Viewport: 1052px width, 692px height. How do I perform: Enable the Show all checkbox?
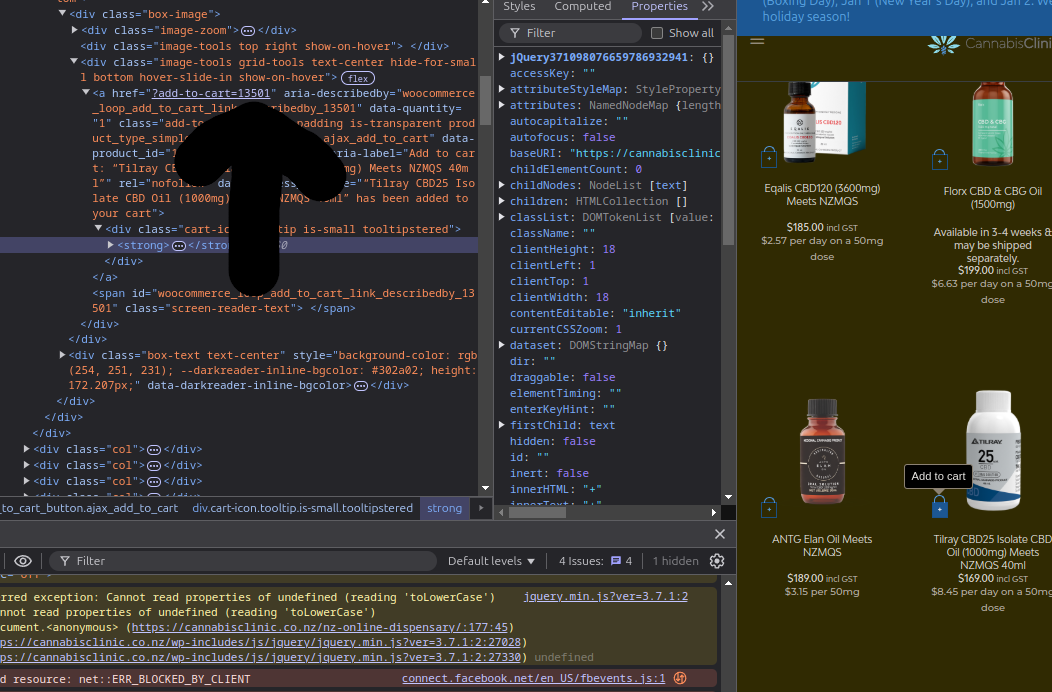[x=657, y=33]
